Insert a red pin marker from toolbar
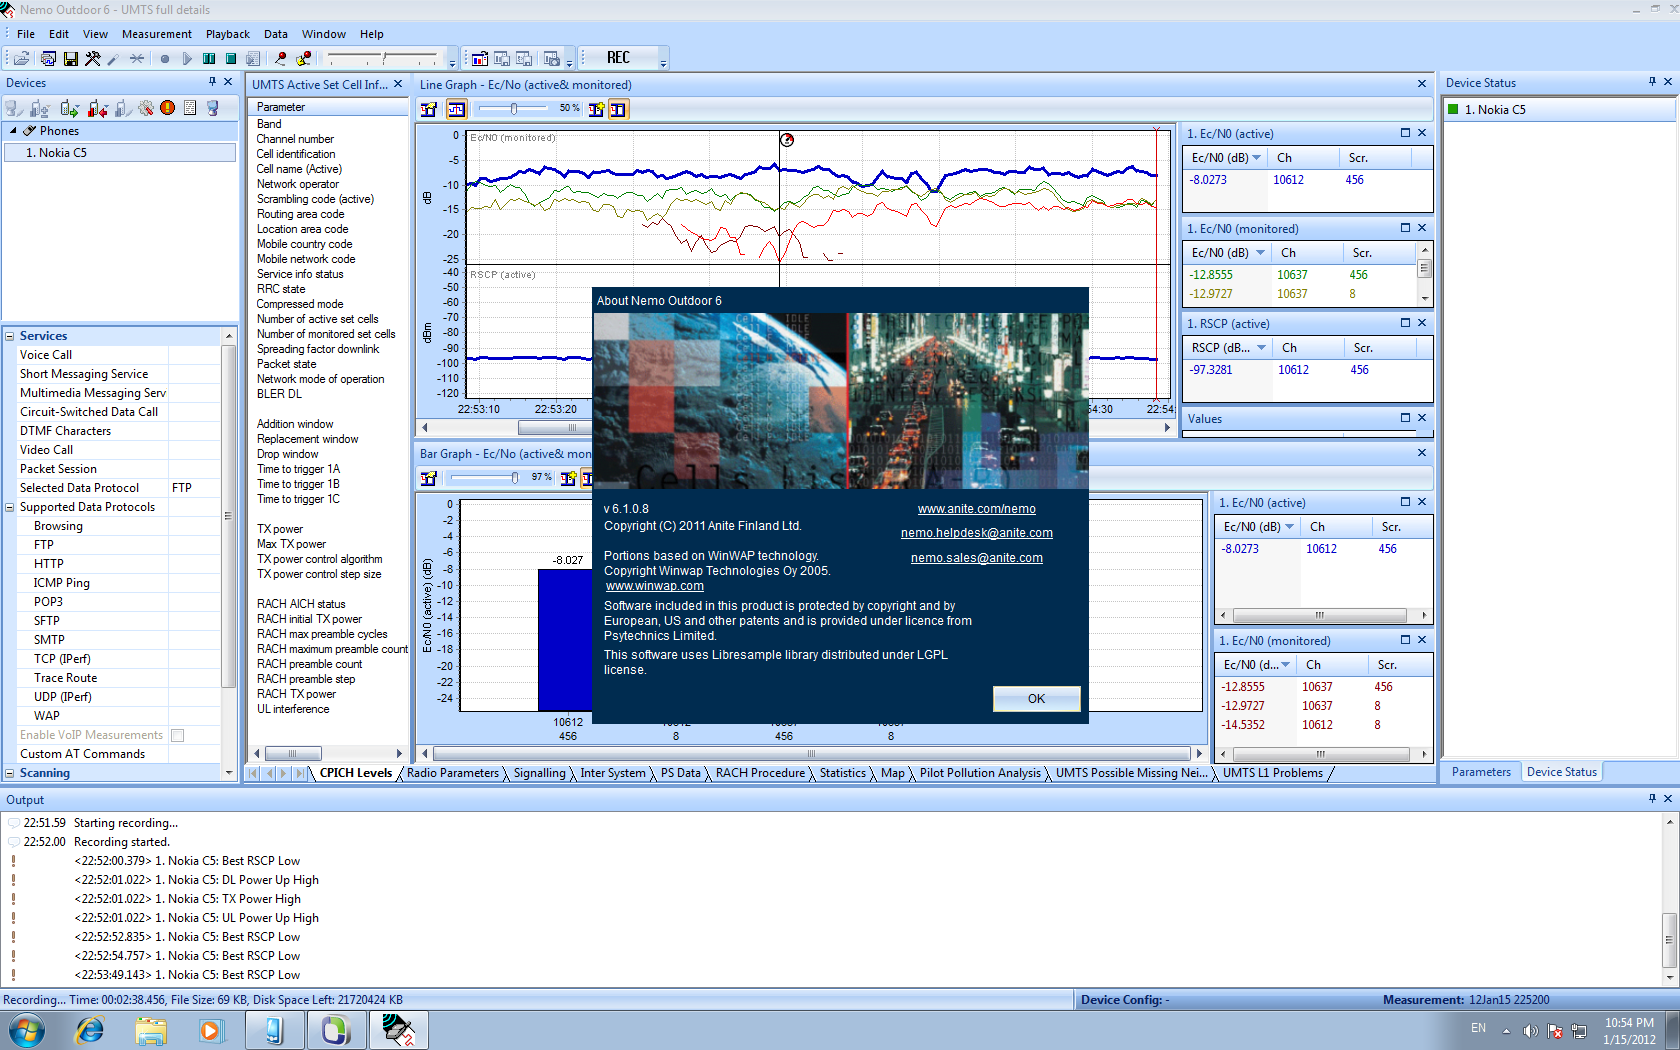The width and height of the screenshot is (1680, 1050). [281, 59]
